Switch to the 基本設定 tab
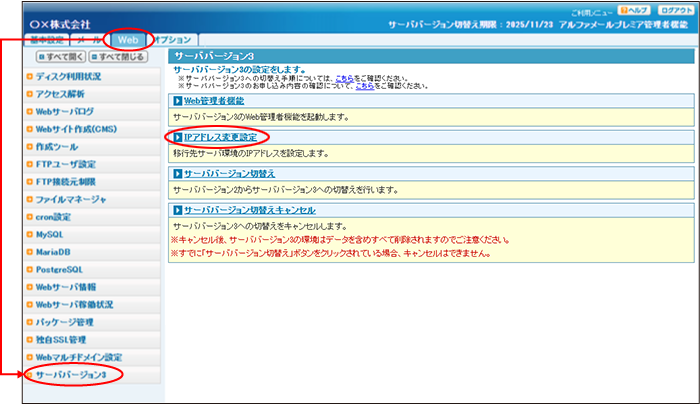This screenshot has width=700, height=404. 46,39
